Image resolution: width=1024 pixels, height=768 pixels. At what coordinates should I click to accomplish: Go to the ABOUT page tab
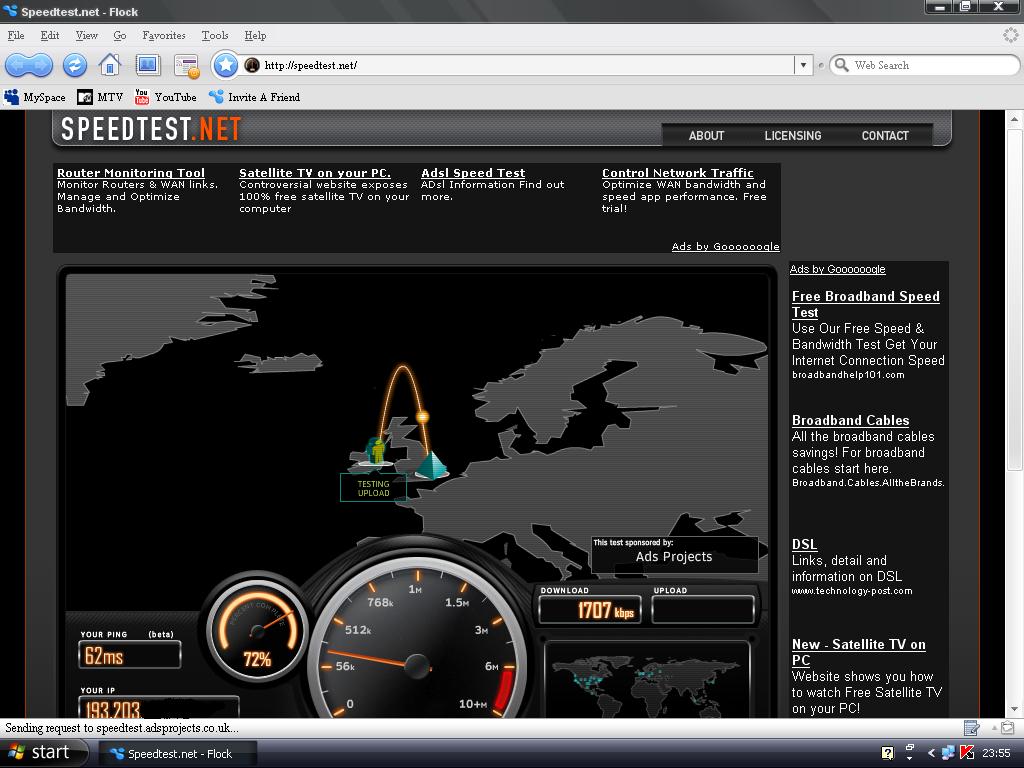(706, 135)
